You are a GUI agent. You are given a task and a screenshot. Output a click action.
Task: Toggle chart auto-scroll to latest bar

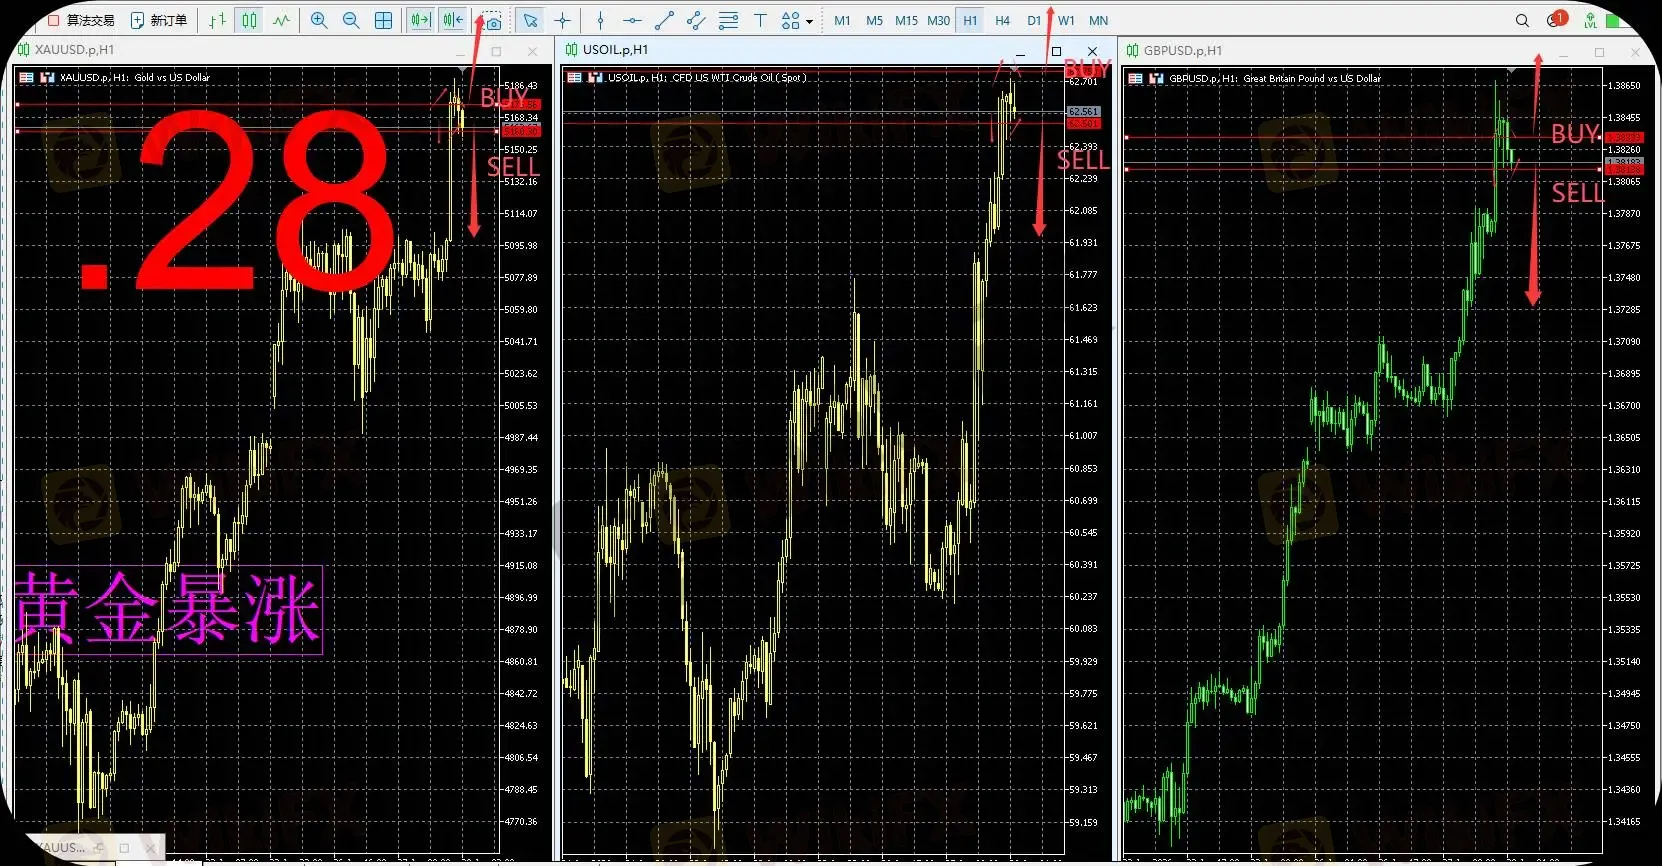[421, 20]
